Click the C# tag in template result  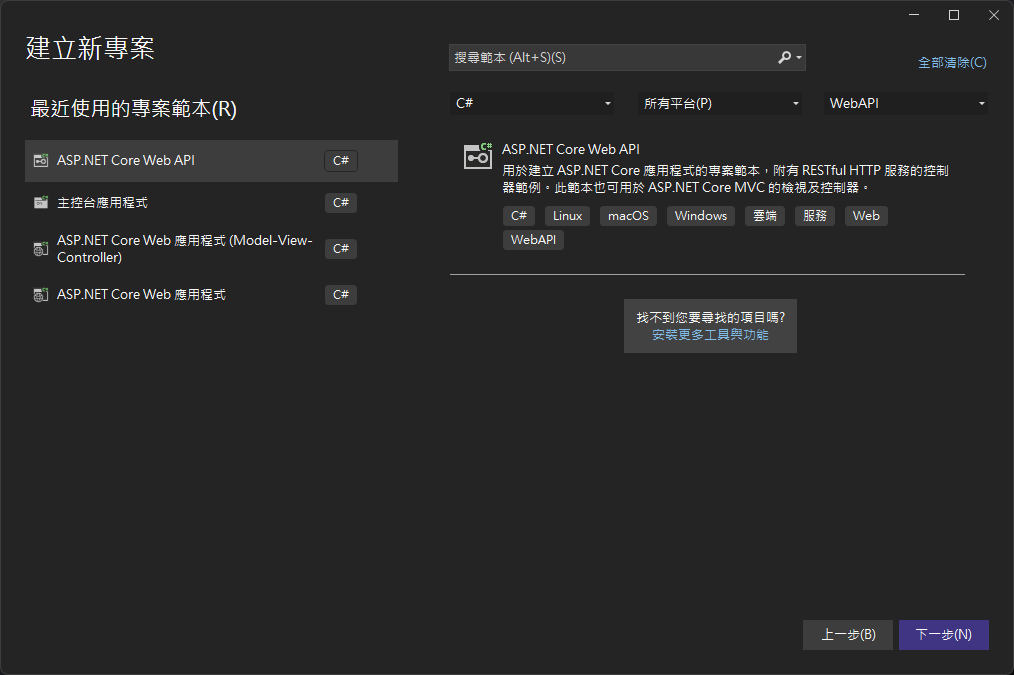pyautogui.click(x=519, y=216)
